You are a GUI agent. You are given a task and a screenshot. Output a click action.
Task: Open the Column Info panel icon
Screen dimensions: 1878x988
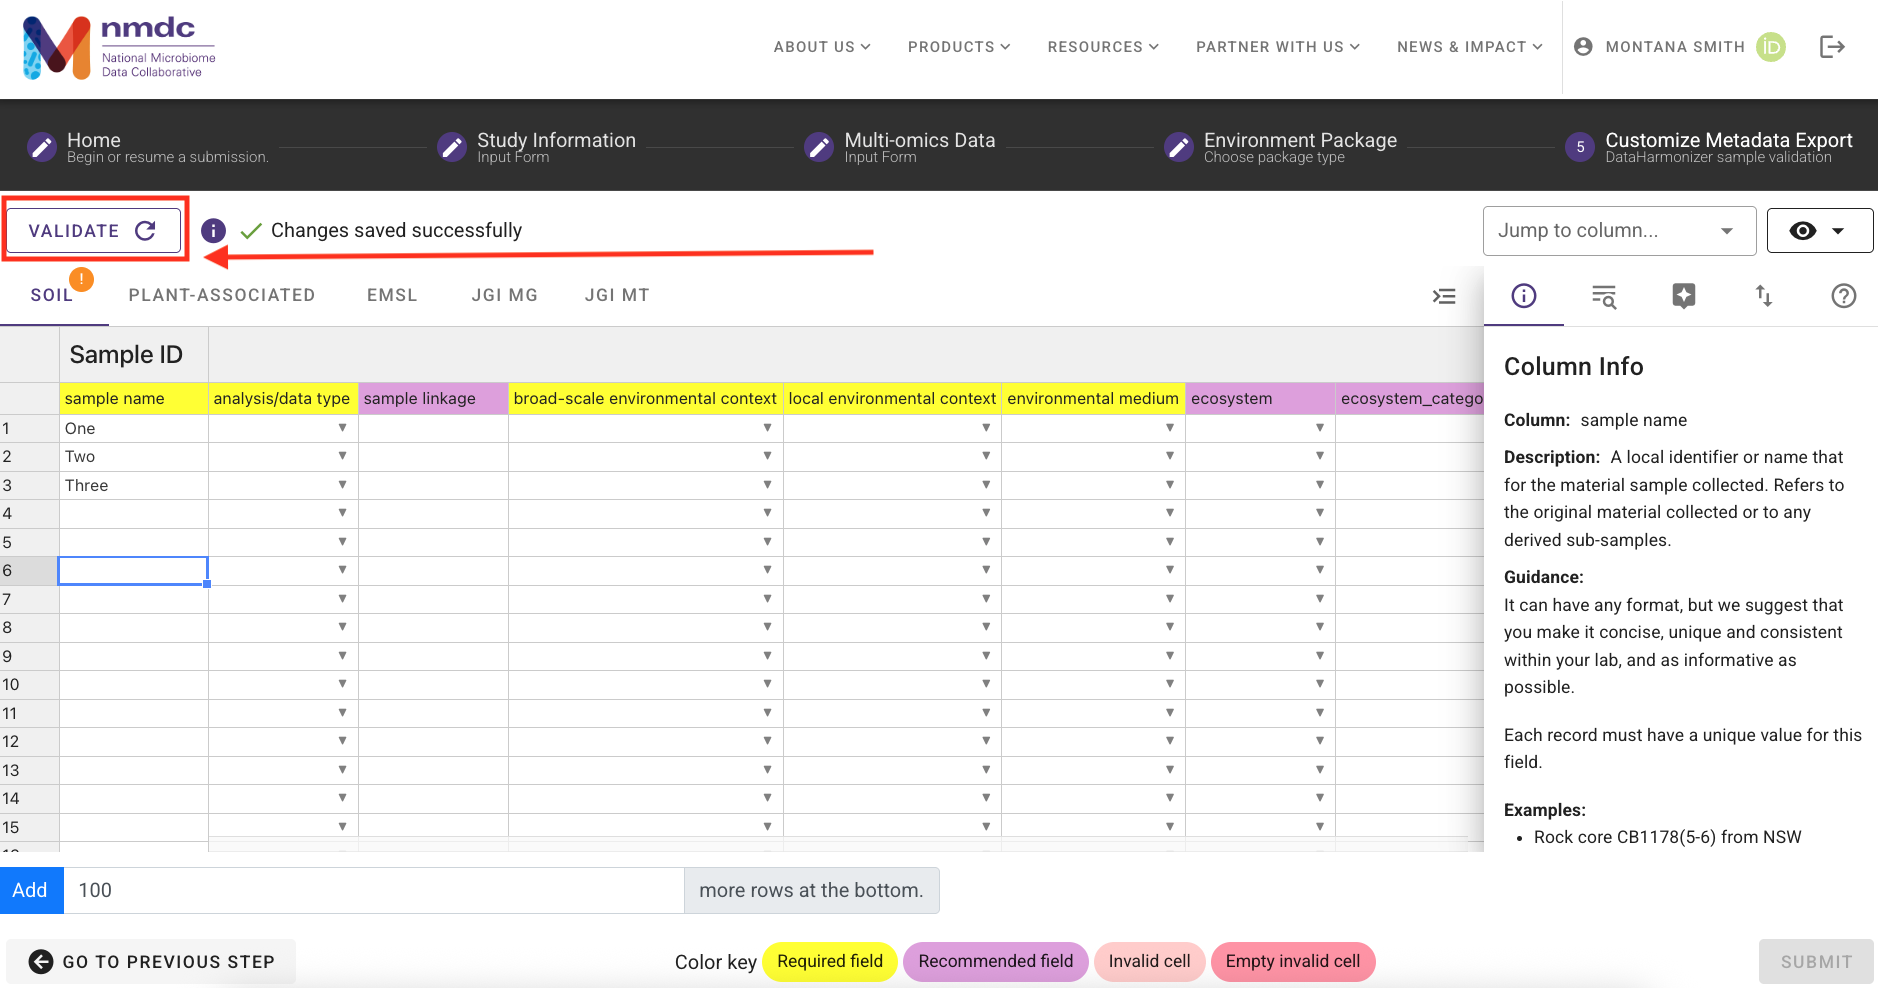pyautogui.click(x=1524, y=296)
